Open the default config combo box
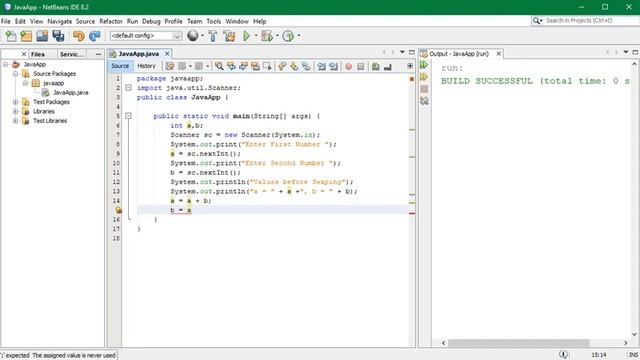 click(x=145, y=36)
